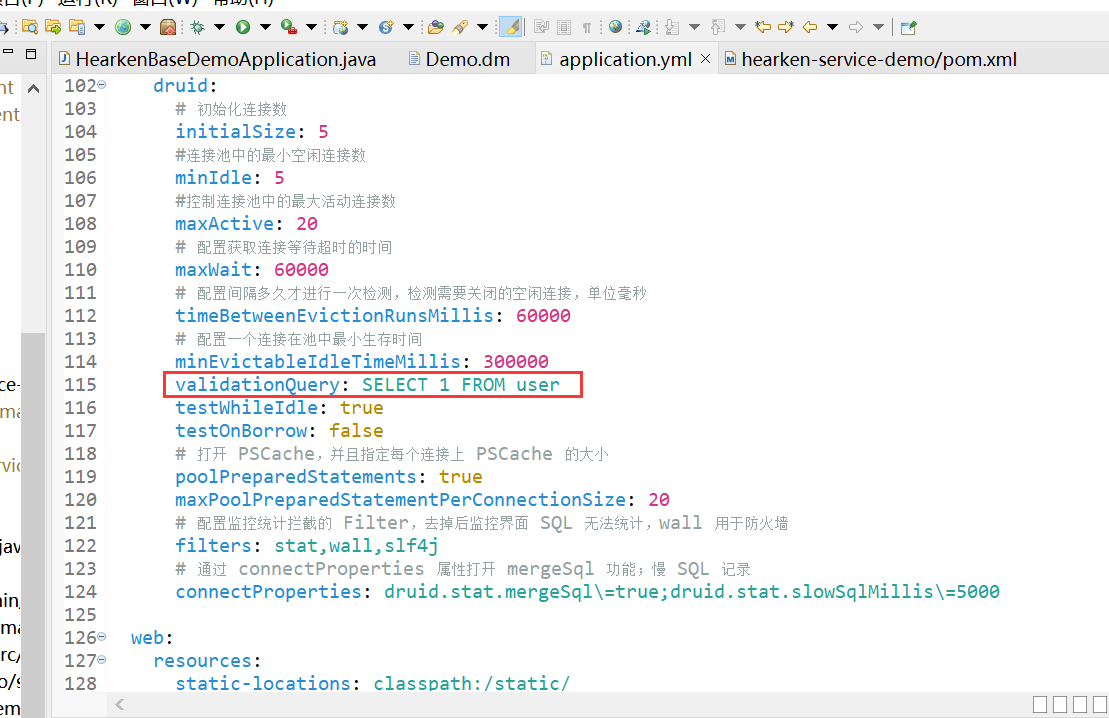This screenshot has width=1109, height=718.
Task: Toggle the Mark Occurrences highlighter
Action: click(513, 27)
